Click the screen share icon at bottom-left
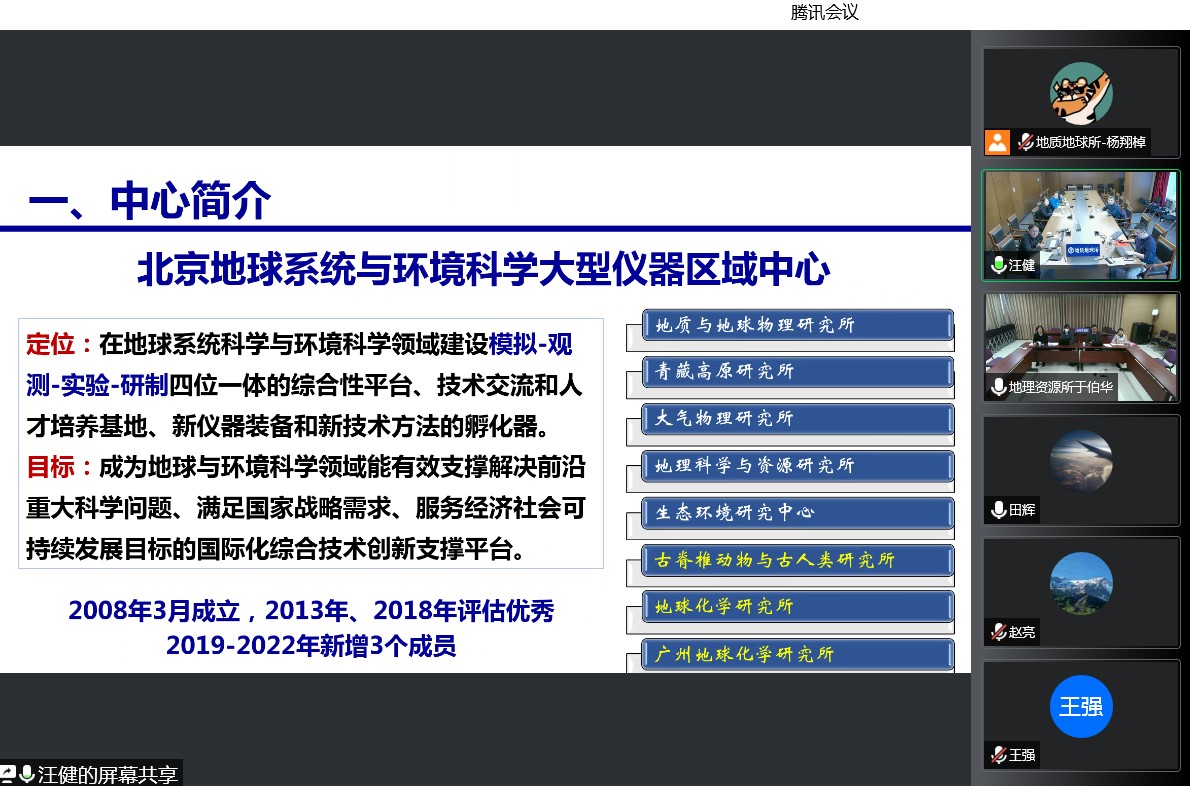The height and width of the screenshot is (786, 1190). [8, 774]
